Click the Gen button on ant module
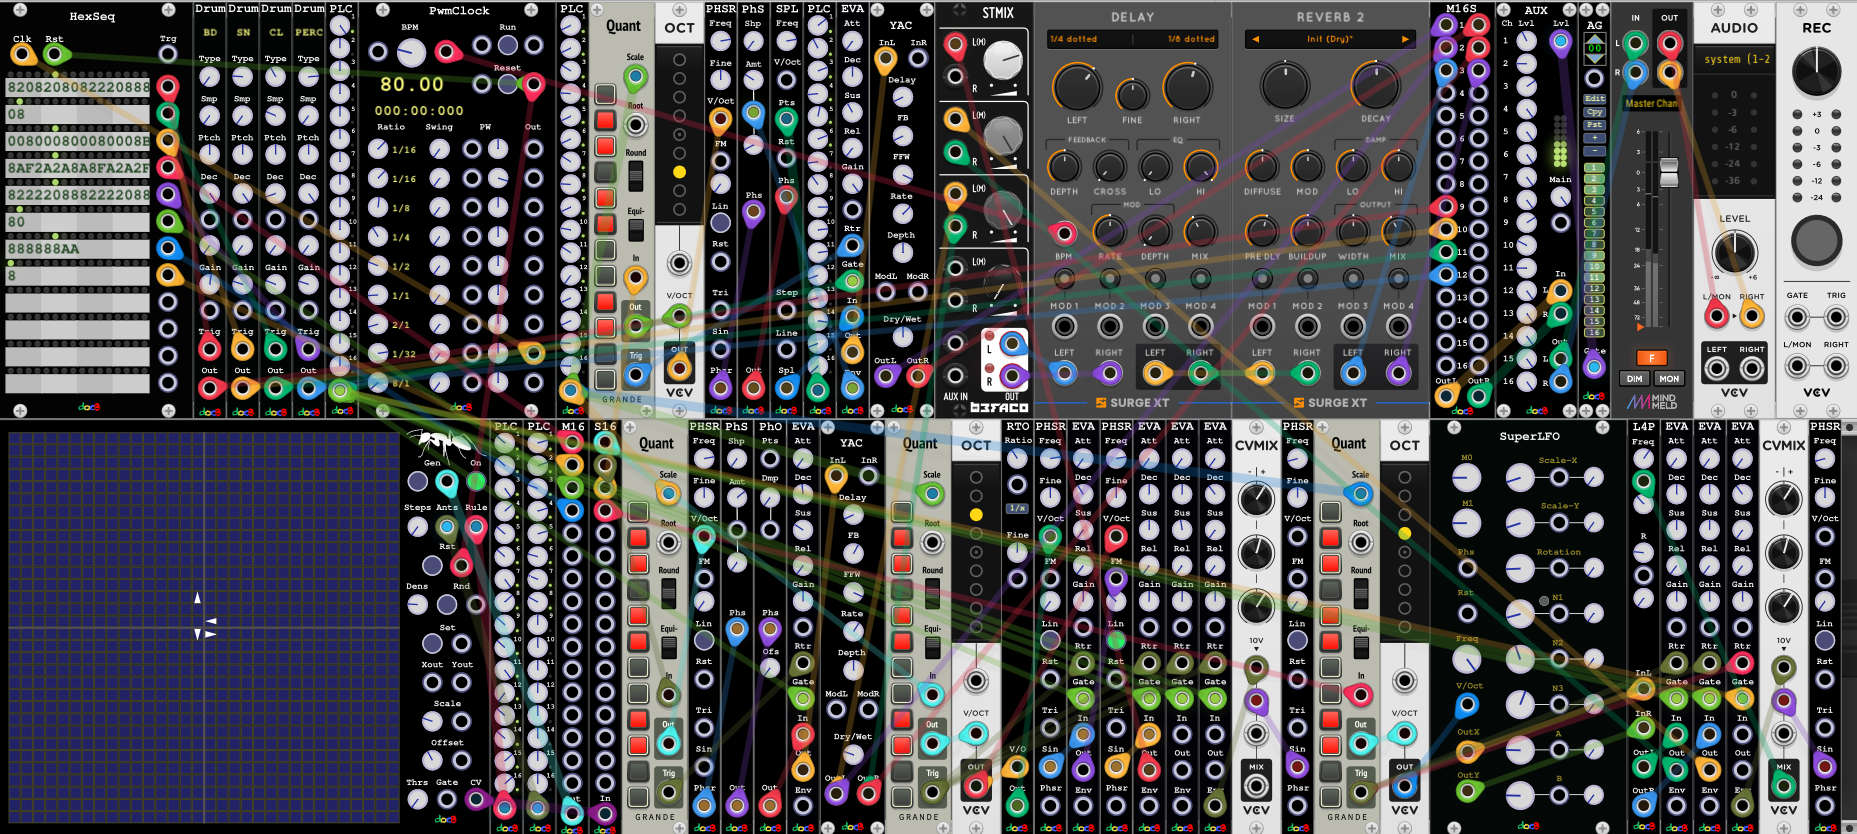Viewport: 1857px width, 834px height. pyautogui.click(x=418, y=482)
